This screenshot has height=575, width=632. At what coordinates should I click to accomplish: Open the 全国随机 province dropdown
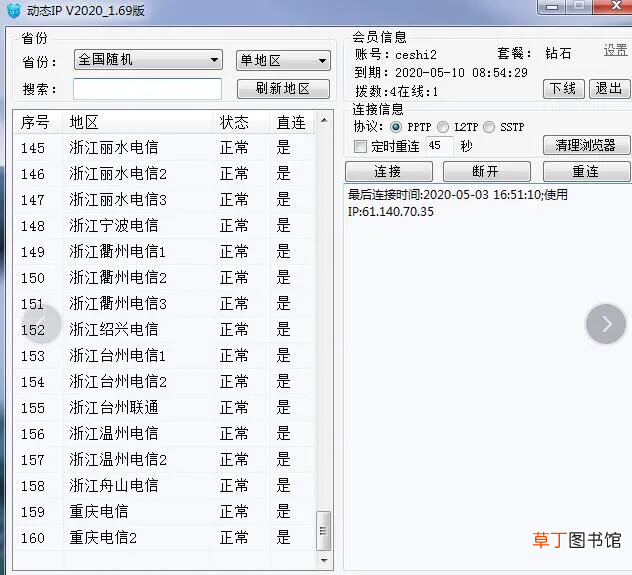point(148,60)
